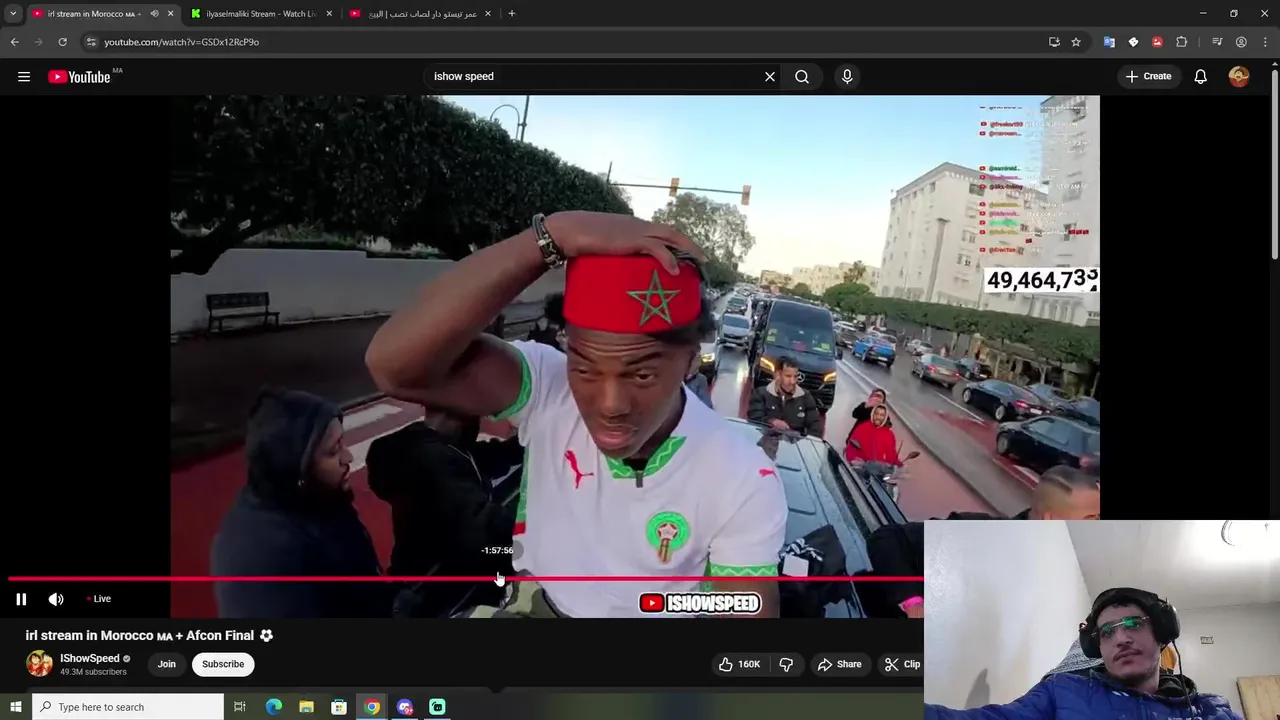Click the 49.3M subscribers text
1280x720 pixels.
[93, 672]
